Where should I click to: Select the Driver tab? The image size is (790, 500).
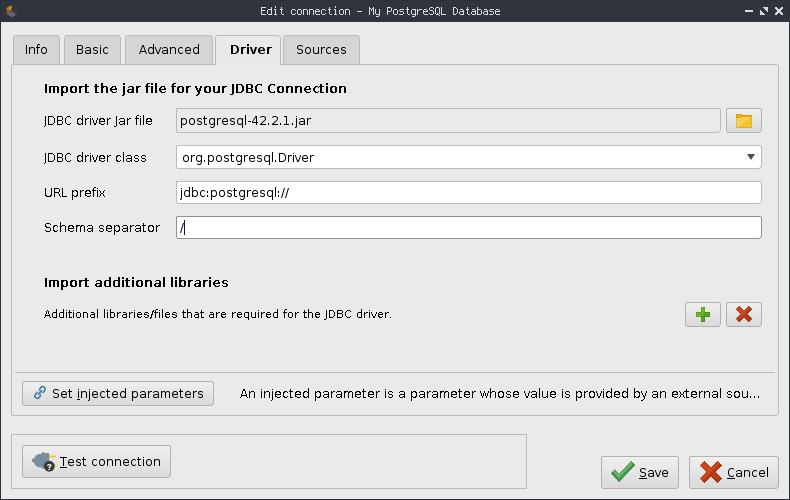[x=250, y=50]
